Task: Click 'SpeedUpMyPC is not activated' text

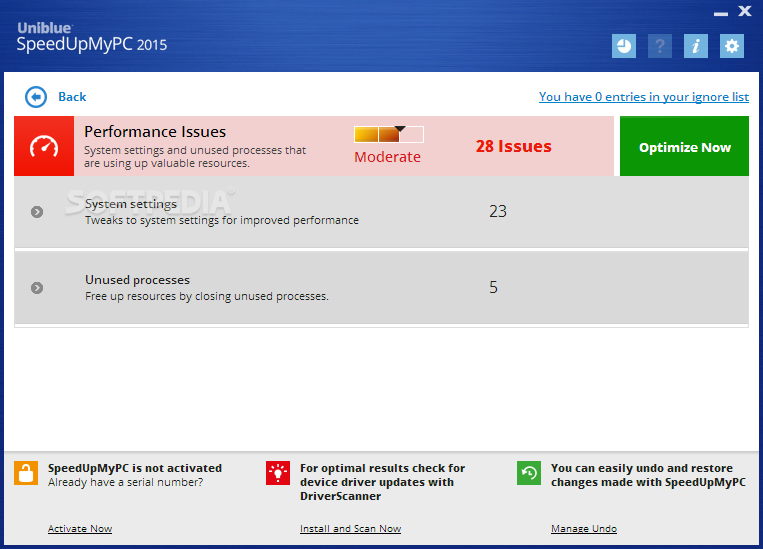Action: 135,468
